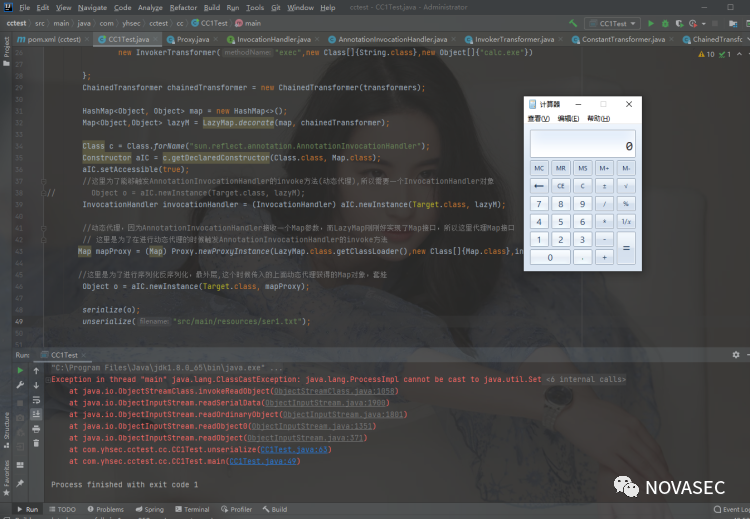Run with Coverage using the shield icon
Image resolution: width=750 pixels, height=519 pixels.
[679, 23]
